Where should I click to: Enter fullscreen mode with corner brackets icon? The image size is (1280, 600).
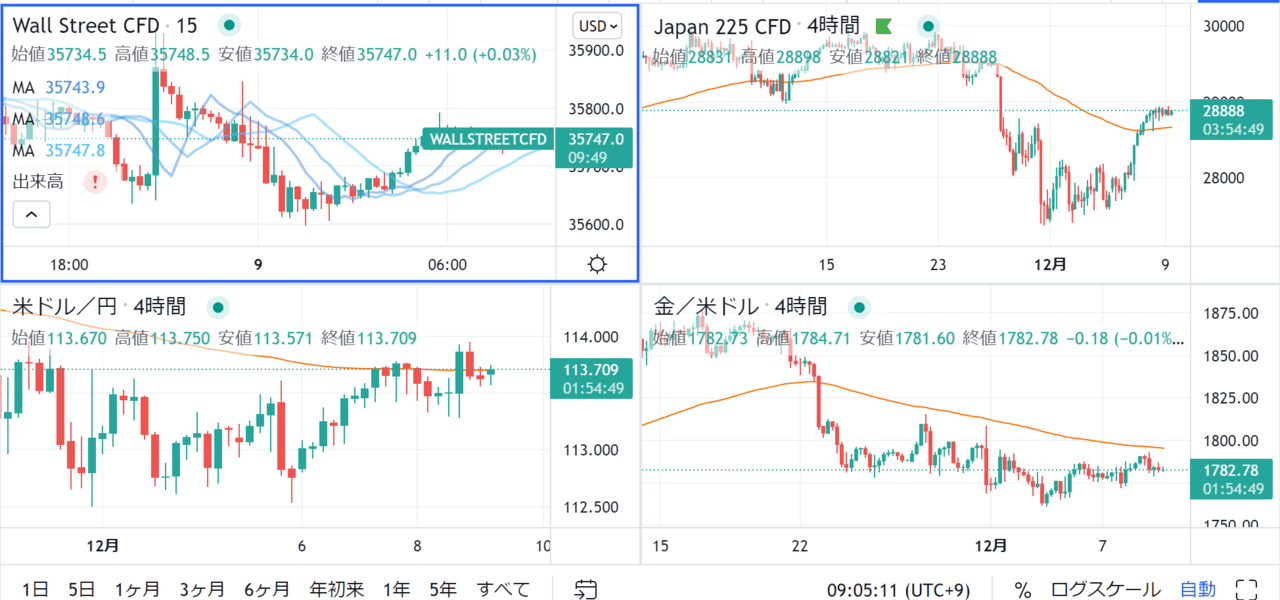pyautogui.click(x=1246, y=589)
